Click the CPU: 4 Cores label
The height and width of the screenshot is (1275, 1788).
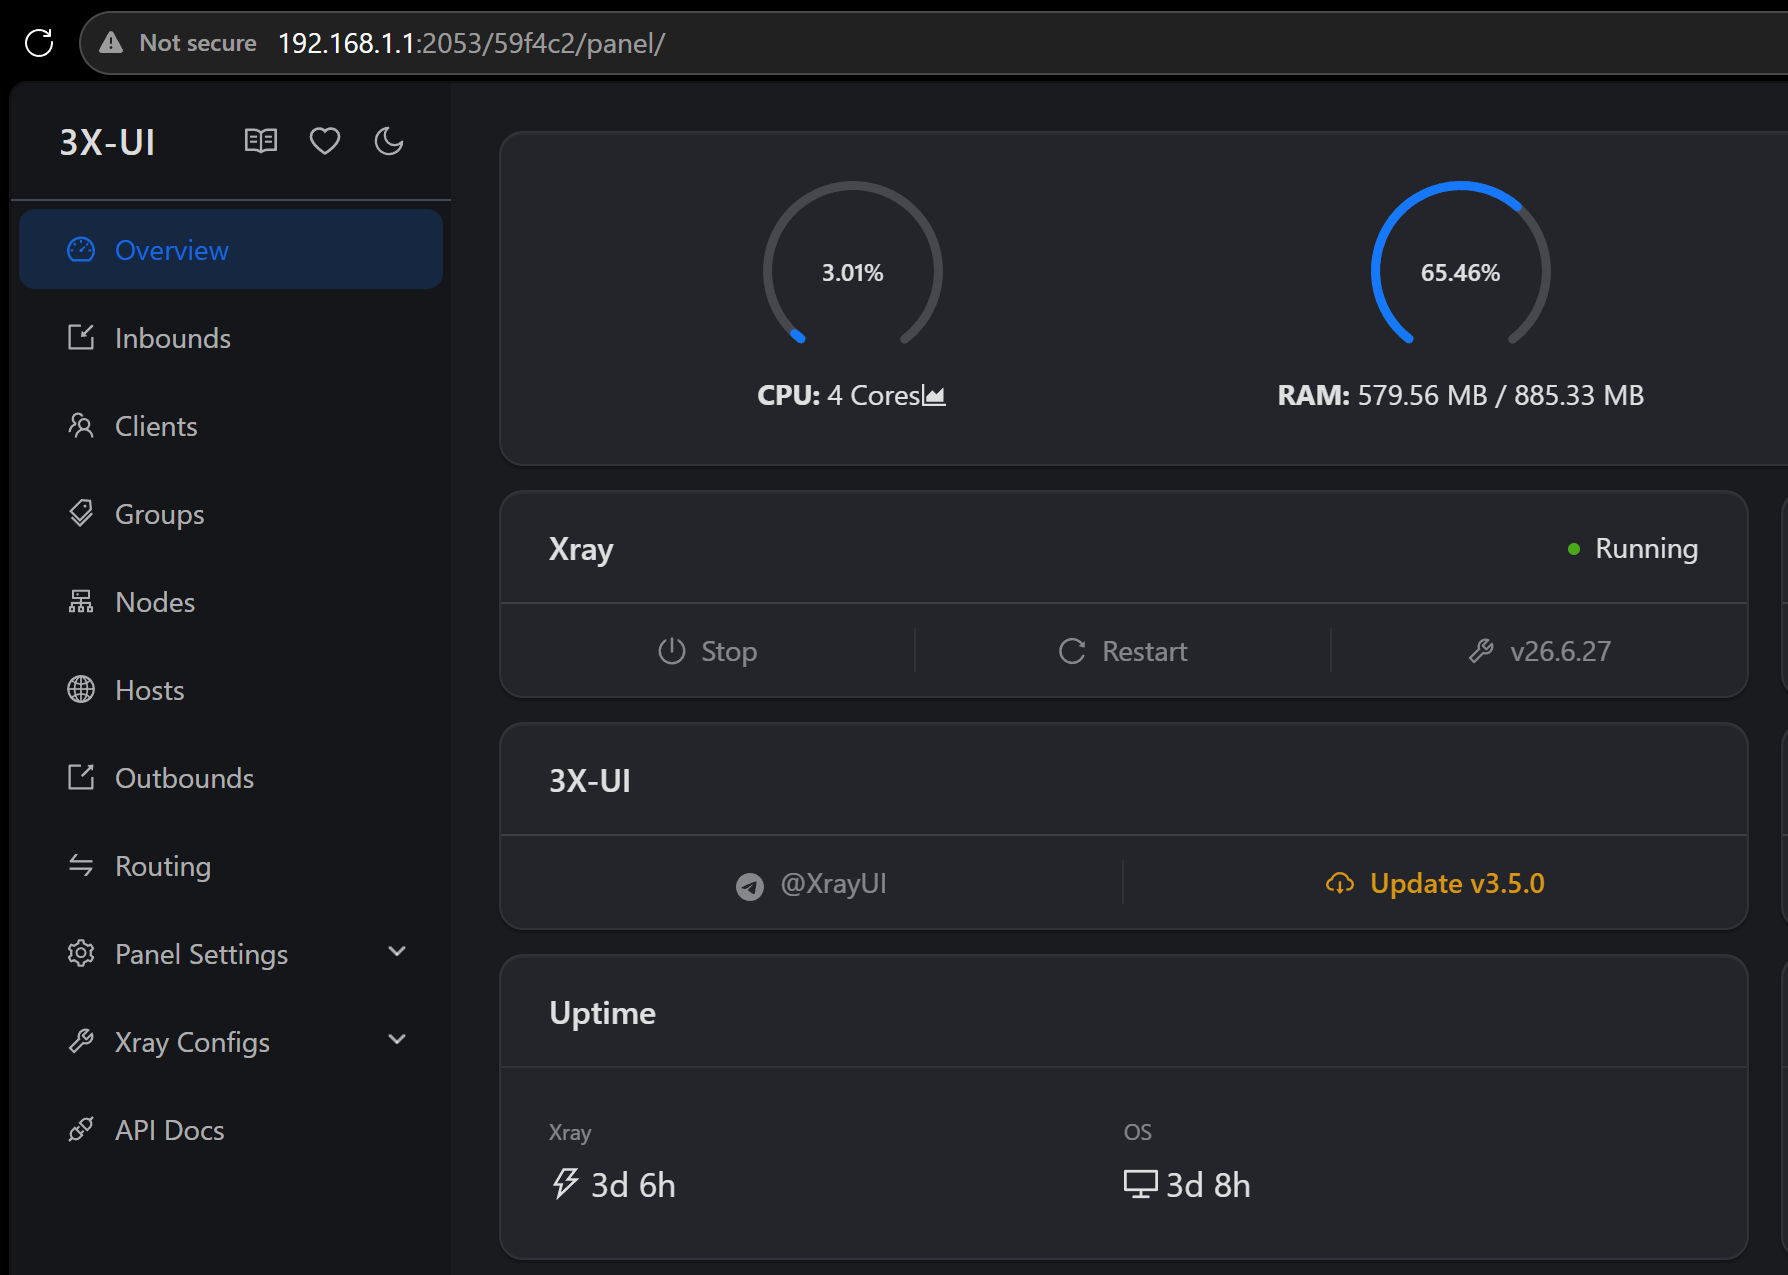point(838,395)
